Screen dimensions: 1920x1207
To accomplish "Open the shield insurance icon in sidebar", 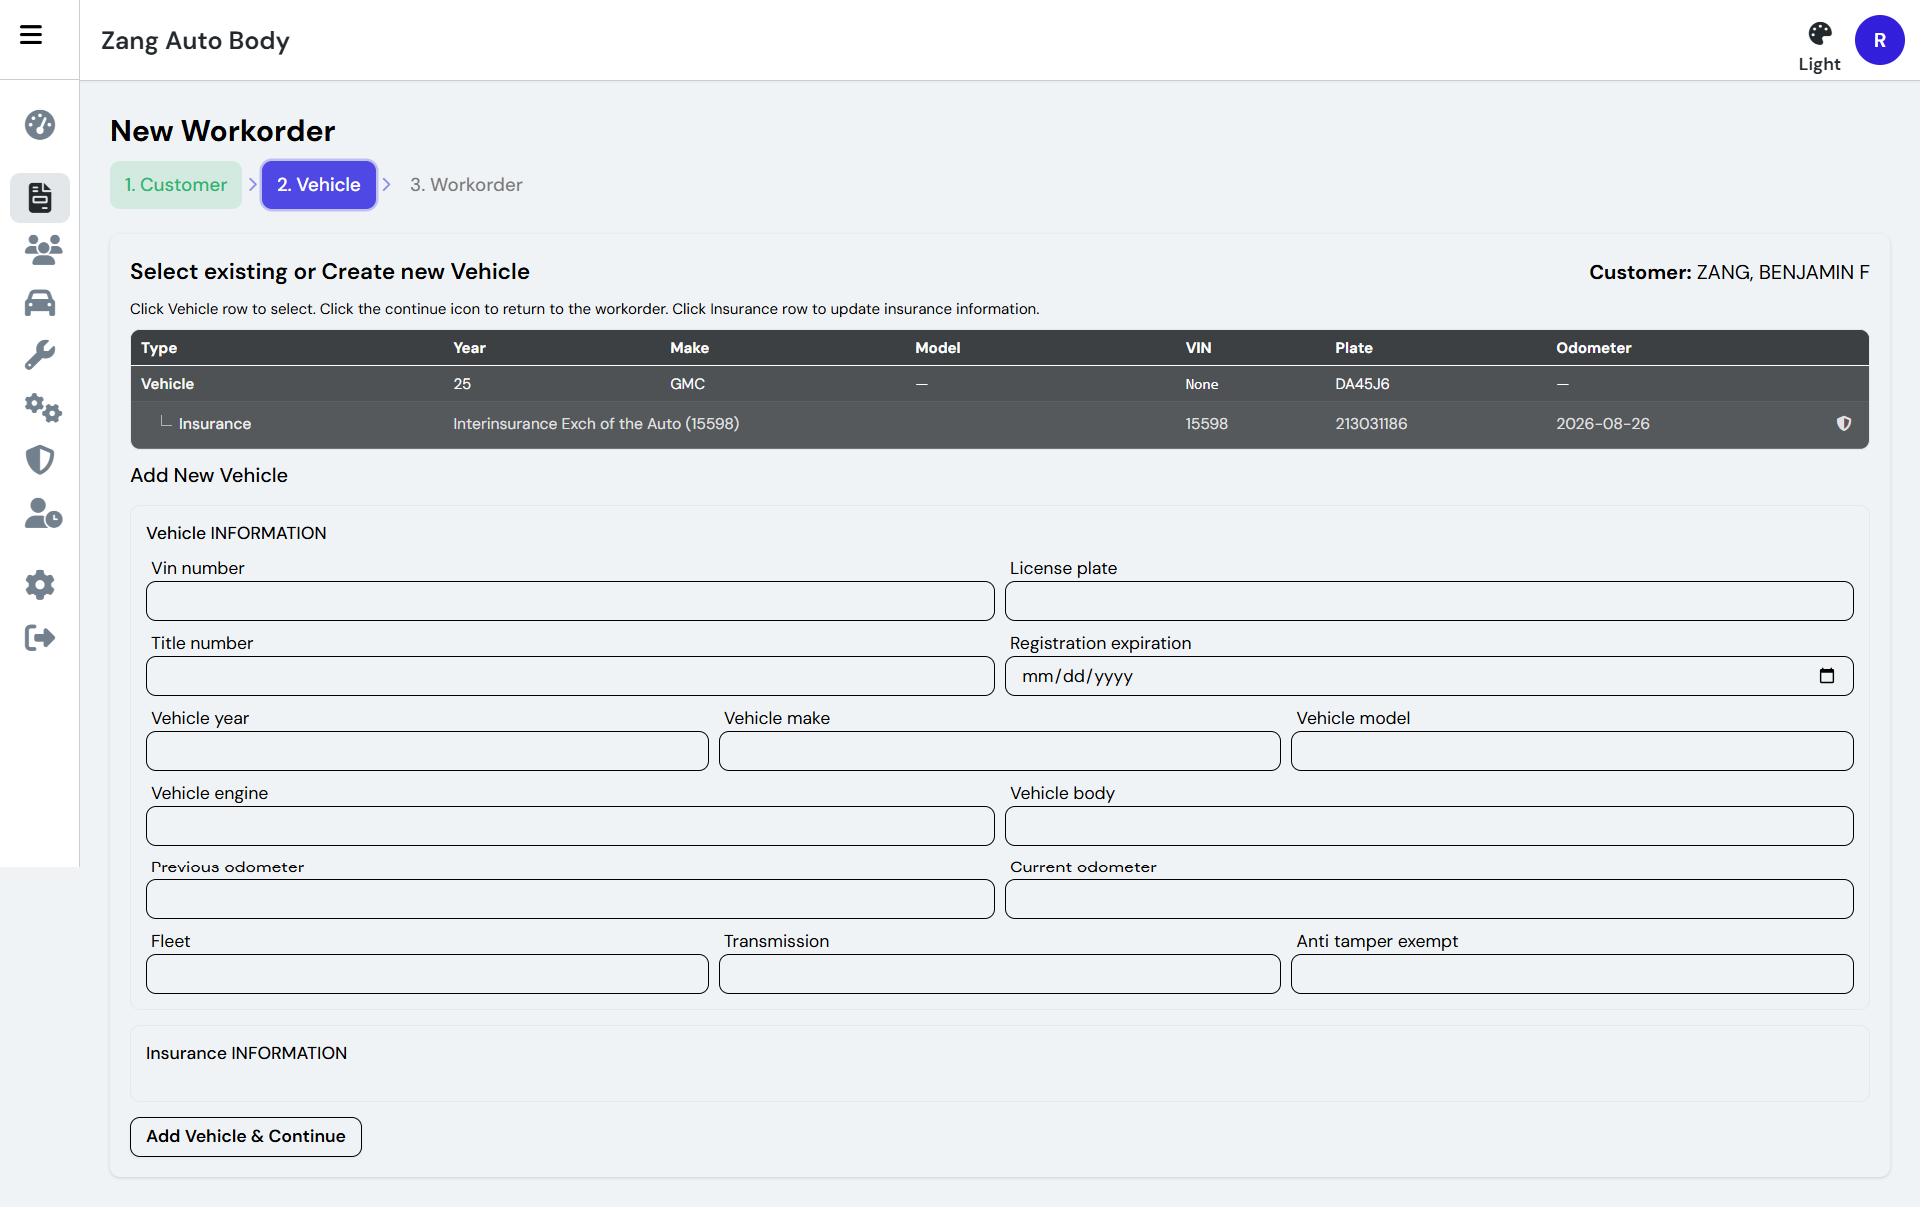I will [x=40, y=460].
